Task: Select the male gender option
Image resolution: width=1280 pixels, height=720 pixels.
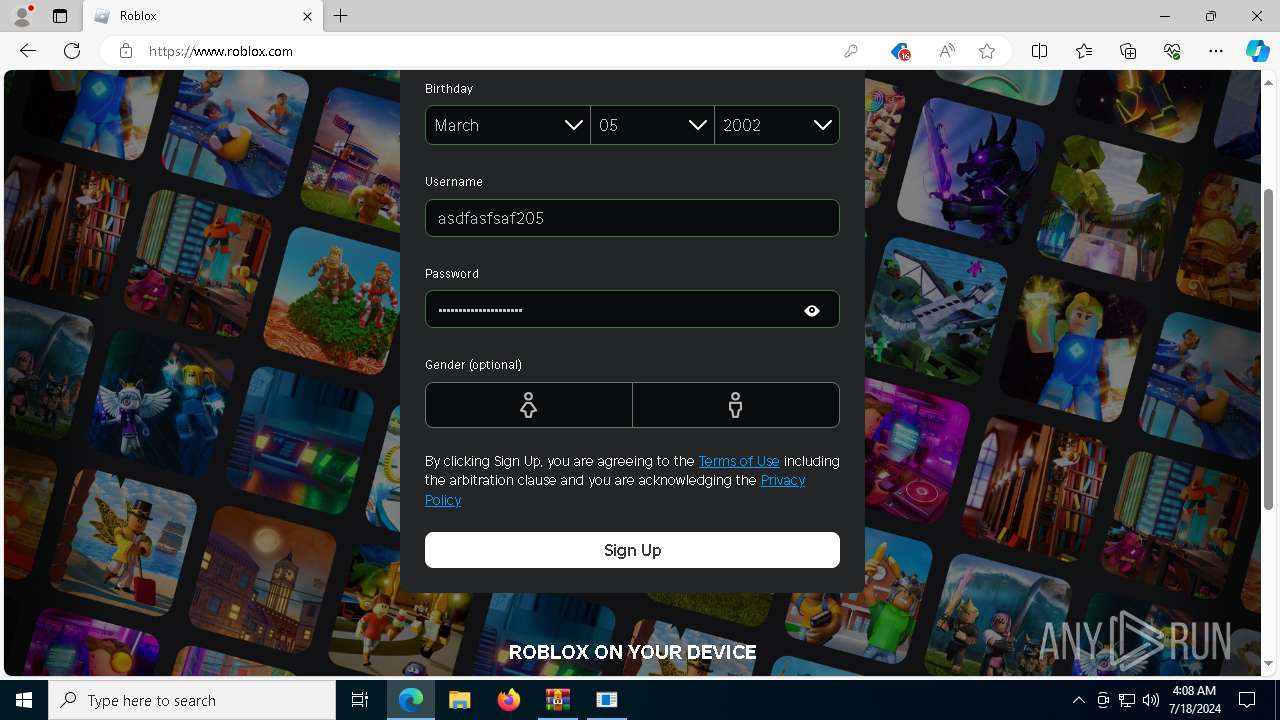Action: (736, 405)
